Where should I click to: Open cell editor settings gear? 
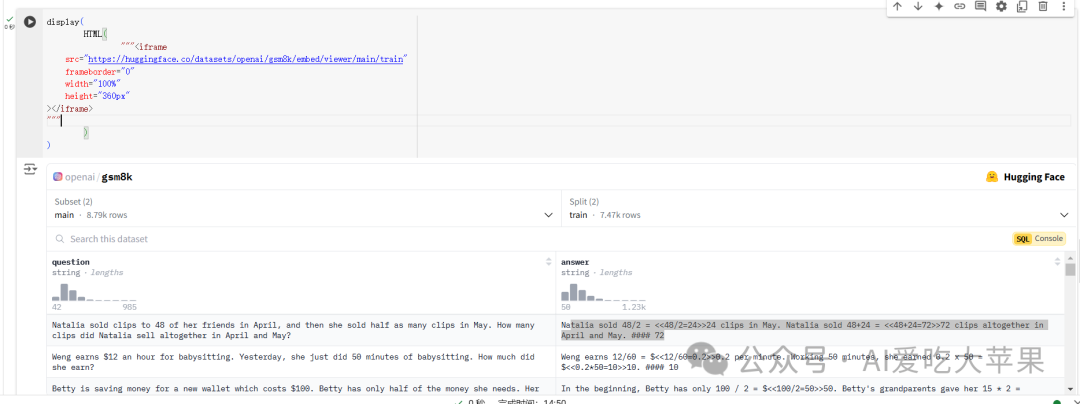click(1001, 6)
